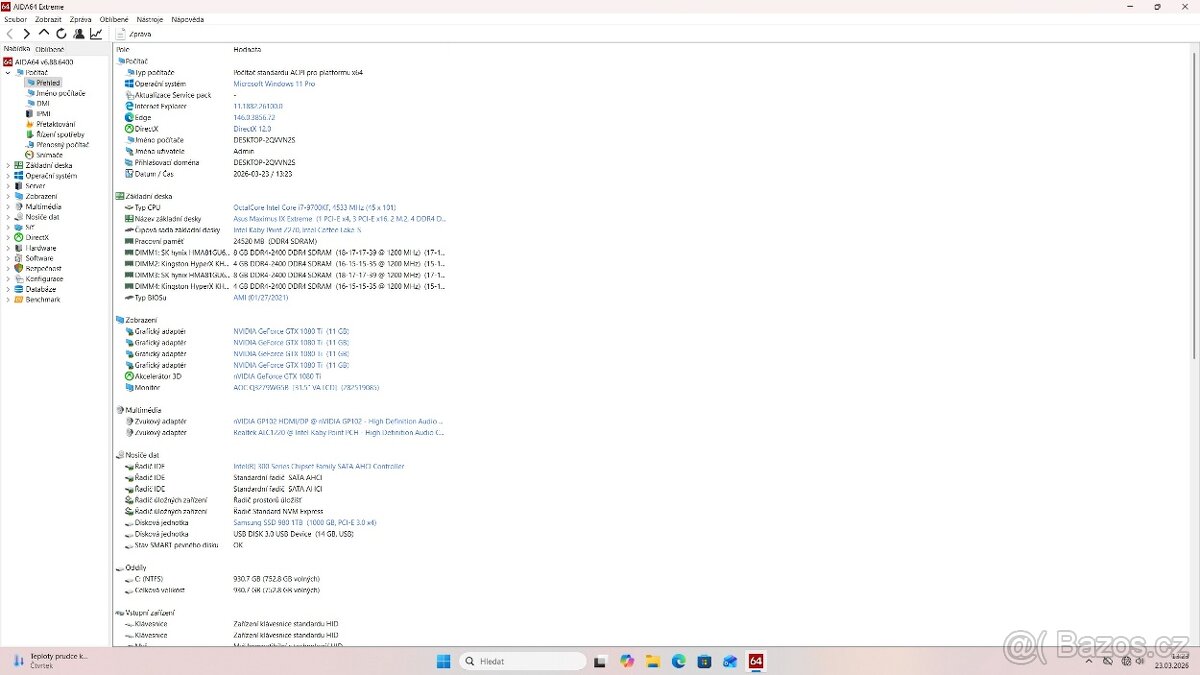Click the Microsoft Windows 11 Pro link
The width and height of the screenshot is (1200, 675).
(x=274, y=84)
